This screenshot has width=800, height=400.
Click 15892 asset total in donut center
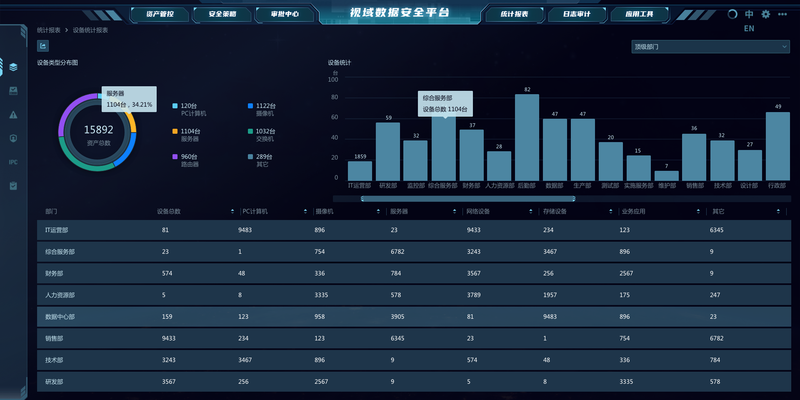click(x=98, y=130)
